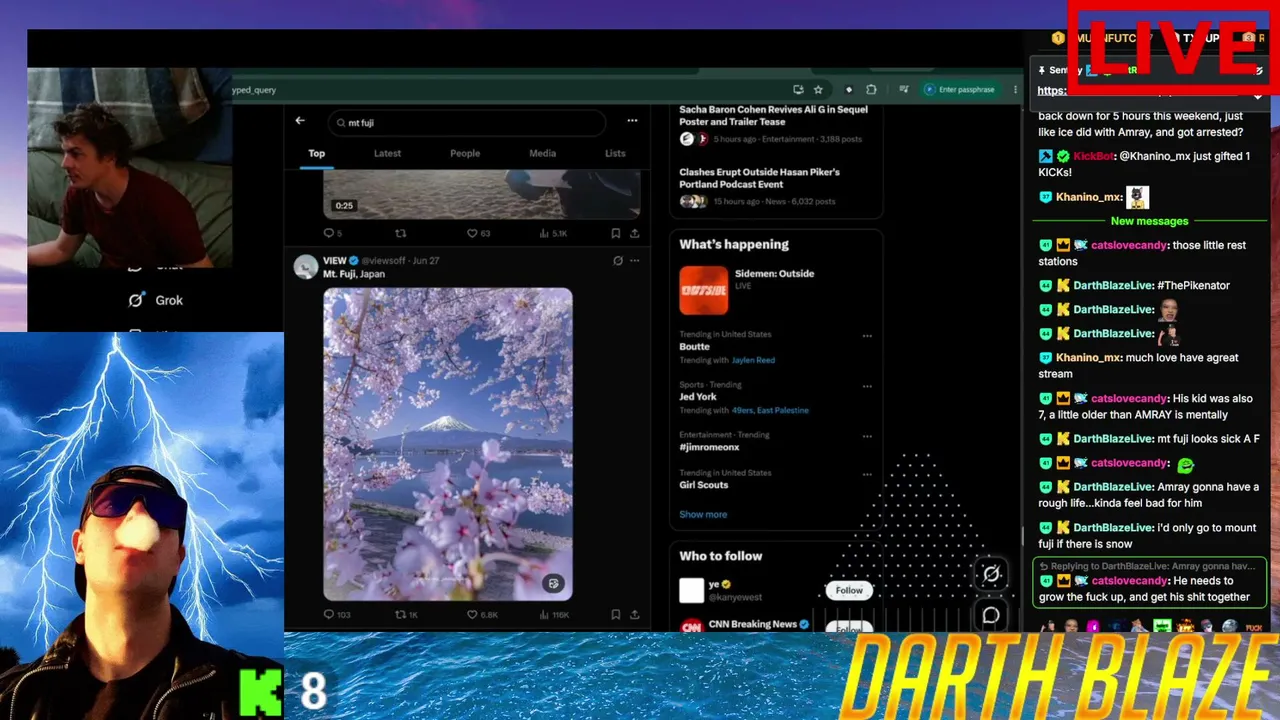Share the VIEW Mt. Fuji post

(x=634, y=615)
